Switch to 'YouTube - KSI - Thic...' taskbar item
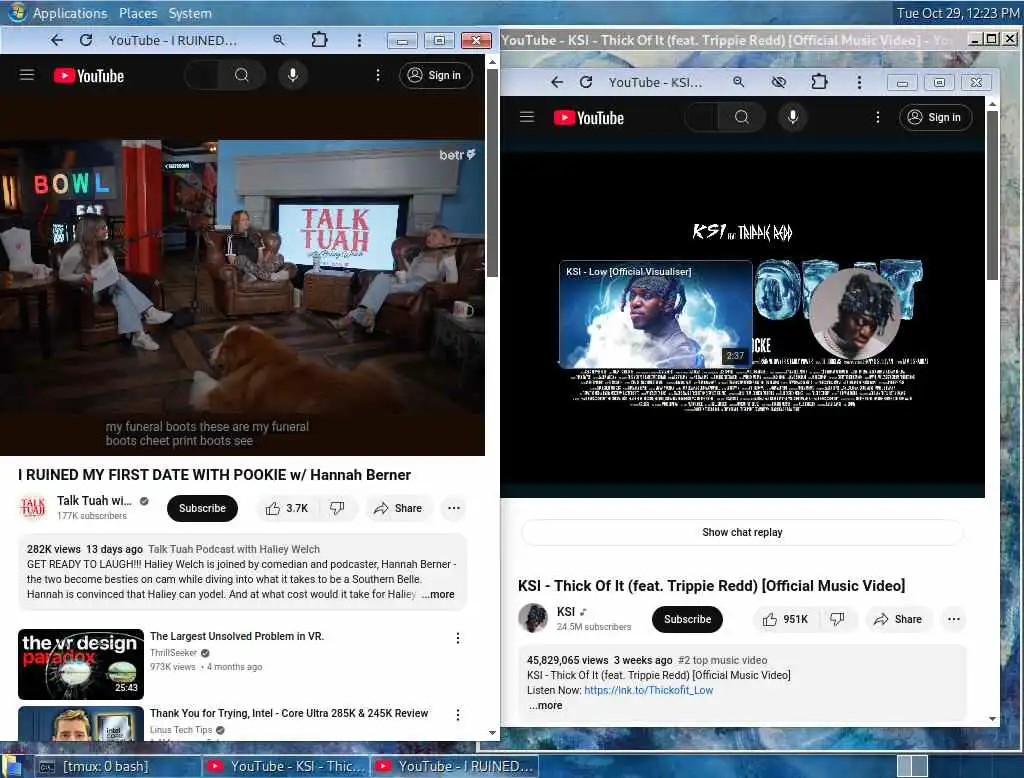This screenshot has height=778, width=1024. (285, 766)
